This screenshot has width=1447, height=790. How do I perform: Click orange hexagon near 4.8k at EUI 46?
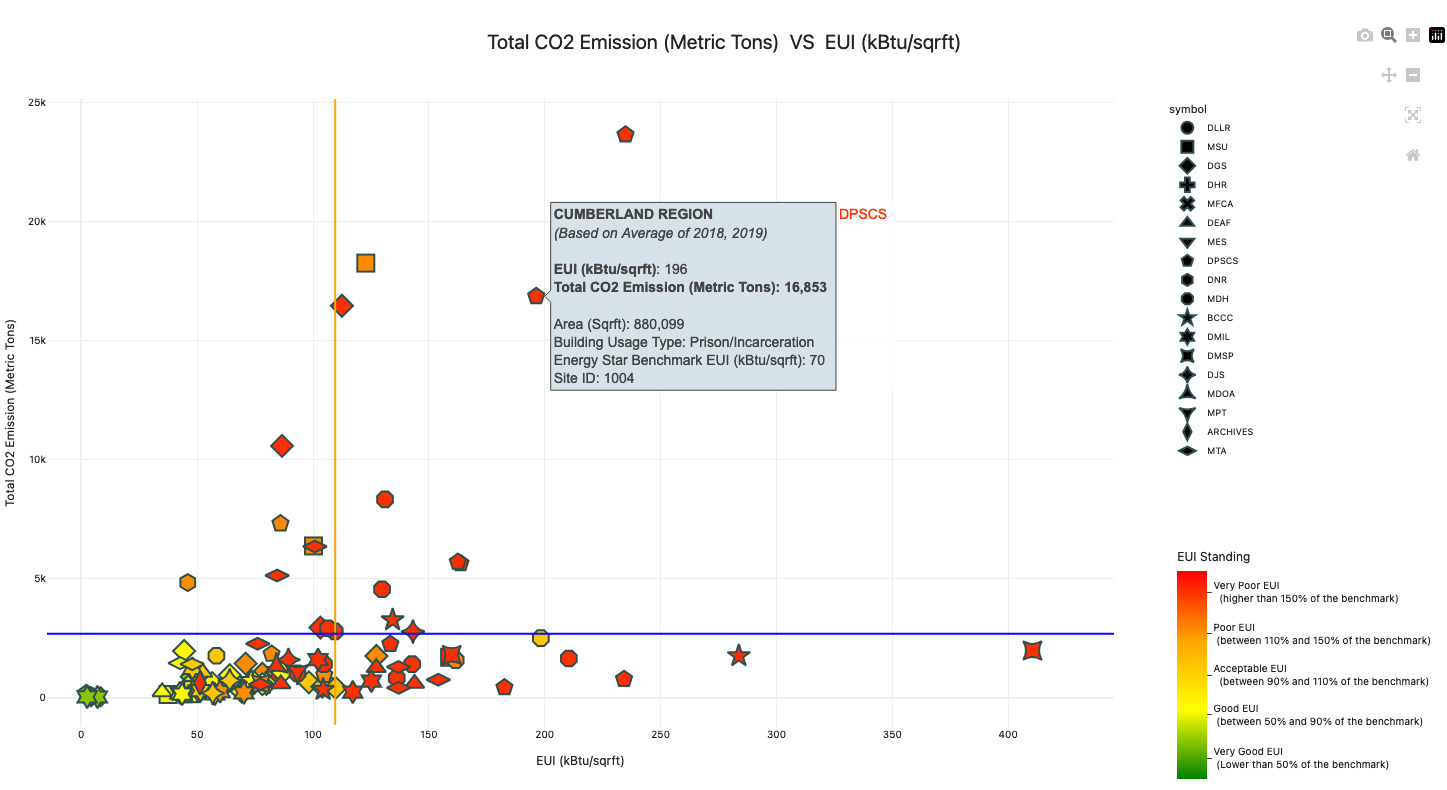point(187,582)
